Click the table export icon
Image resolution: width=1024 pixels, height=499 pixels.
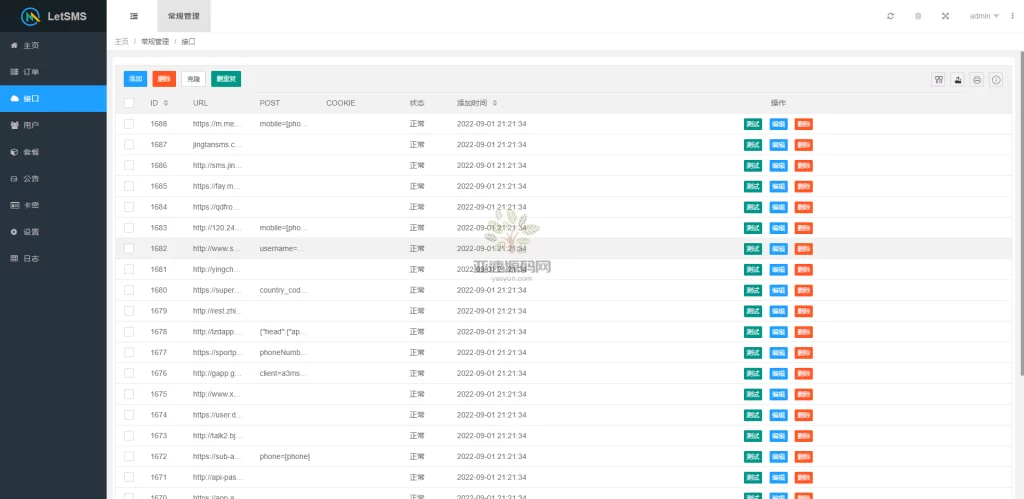957,80
